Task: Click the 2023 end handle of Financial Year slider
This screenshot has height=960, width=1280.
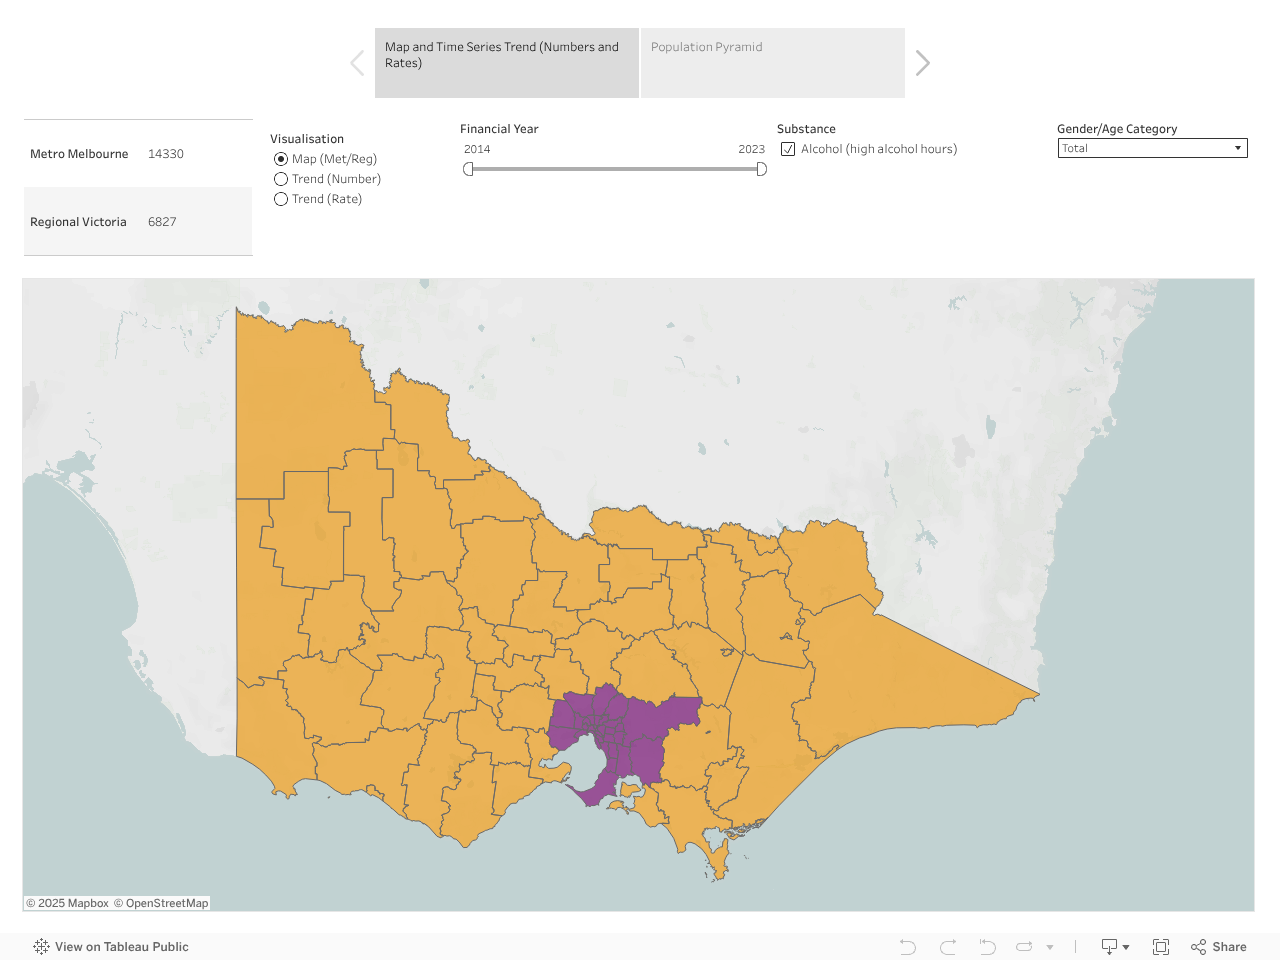Action: [x=762, y=169]
